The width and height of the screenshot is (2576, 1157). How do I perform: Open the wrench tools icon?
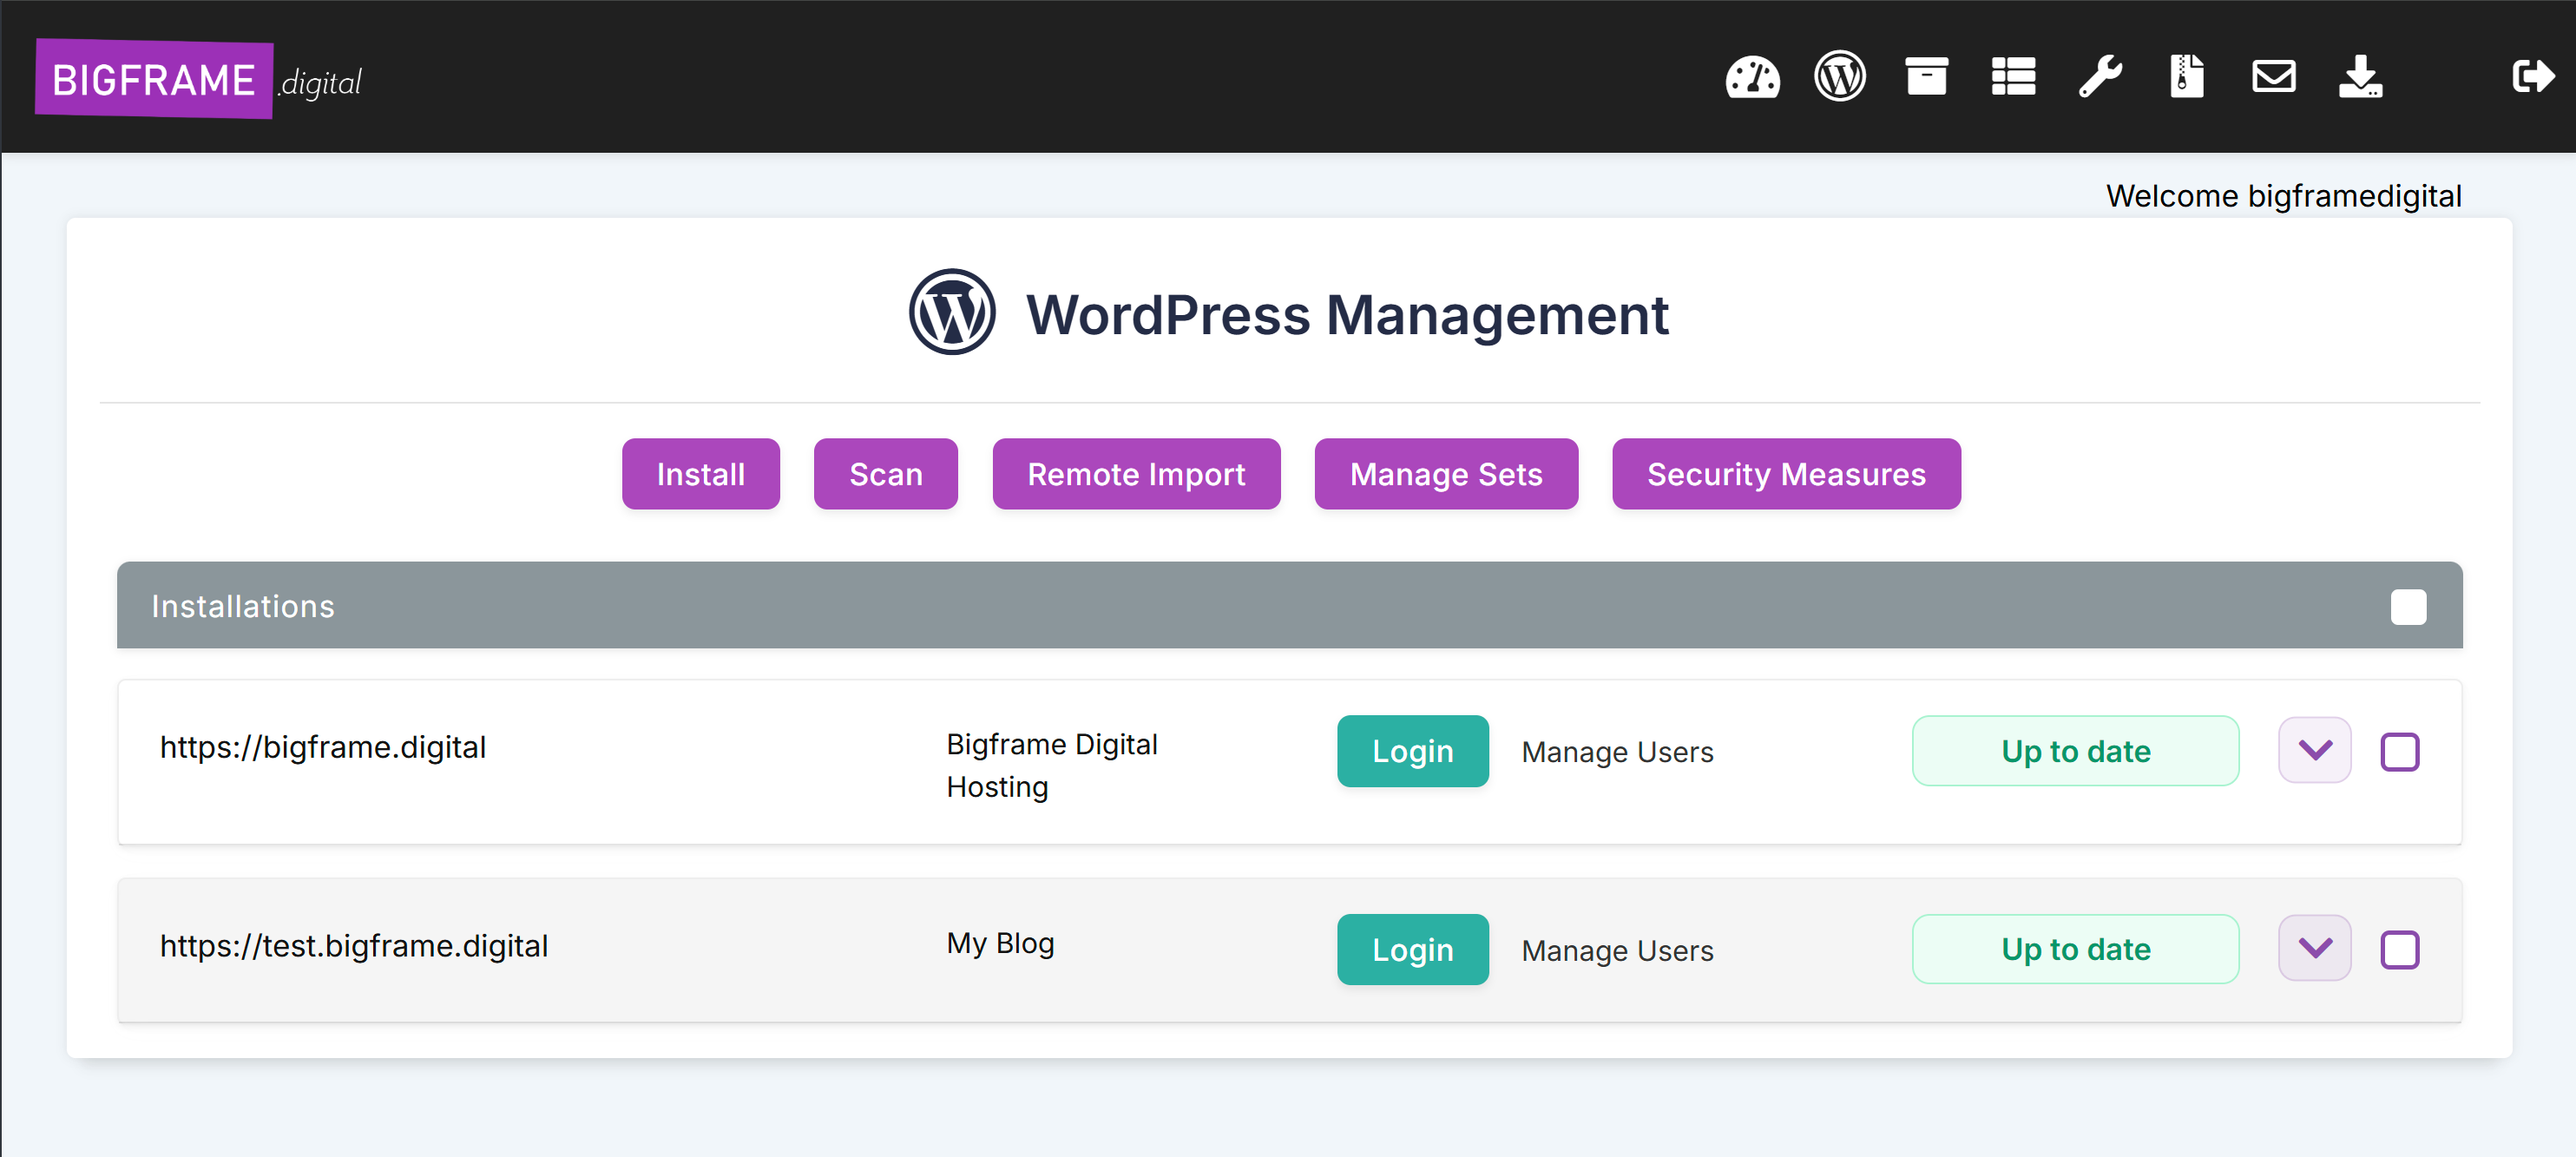coord(2100,77)
